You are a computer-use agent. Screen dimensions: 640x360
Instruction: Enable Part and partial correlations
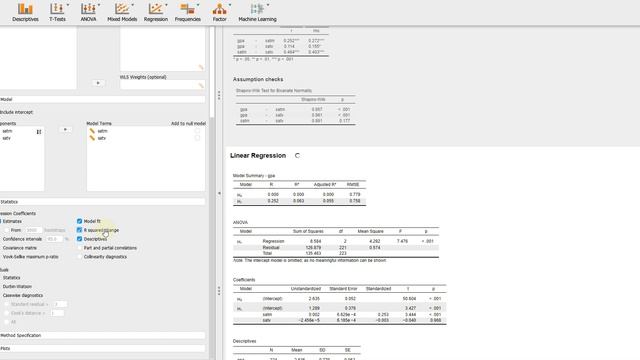coord(80,248)
